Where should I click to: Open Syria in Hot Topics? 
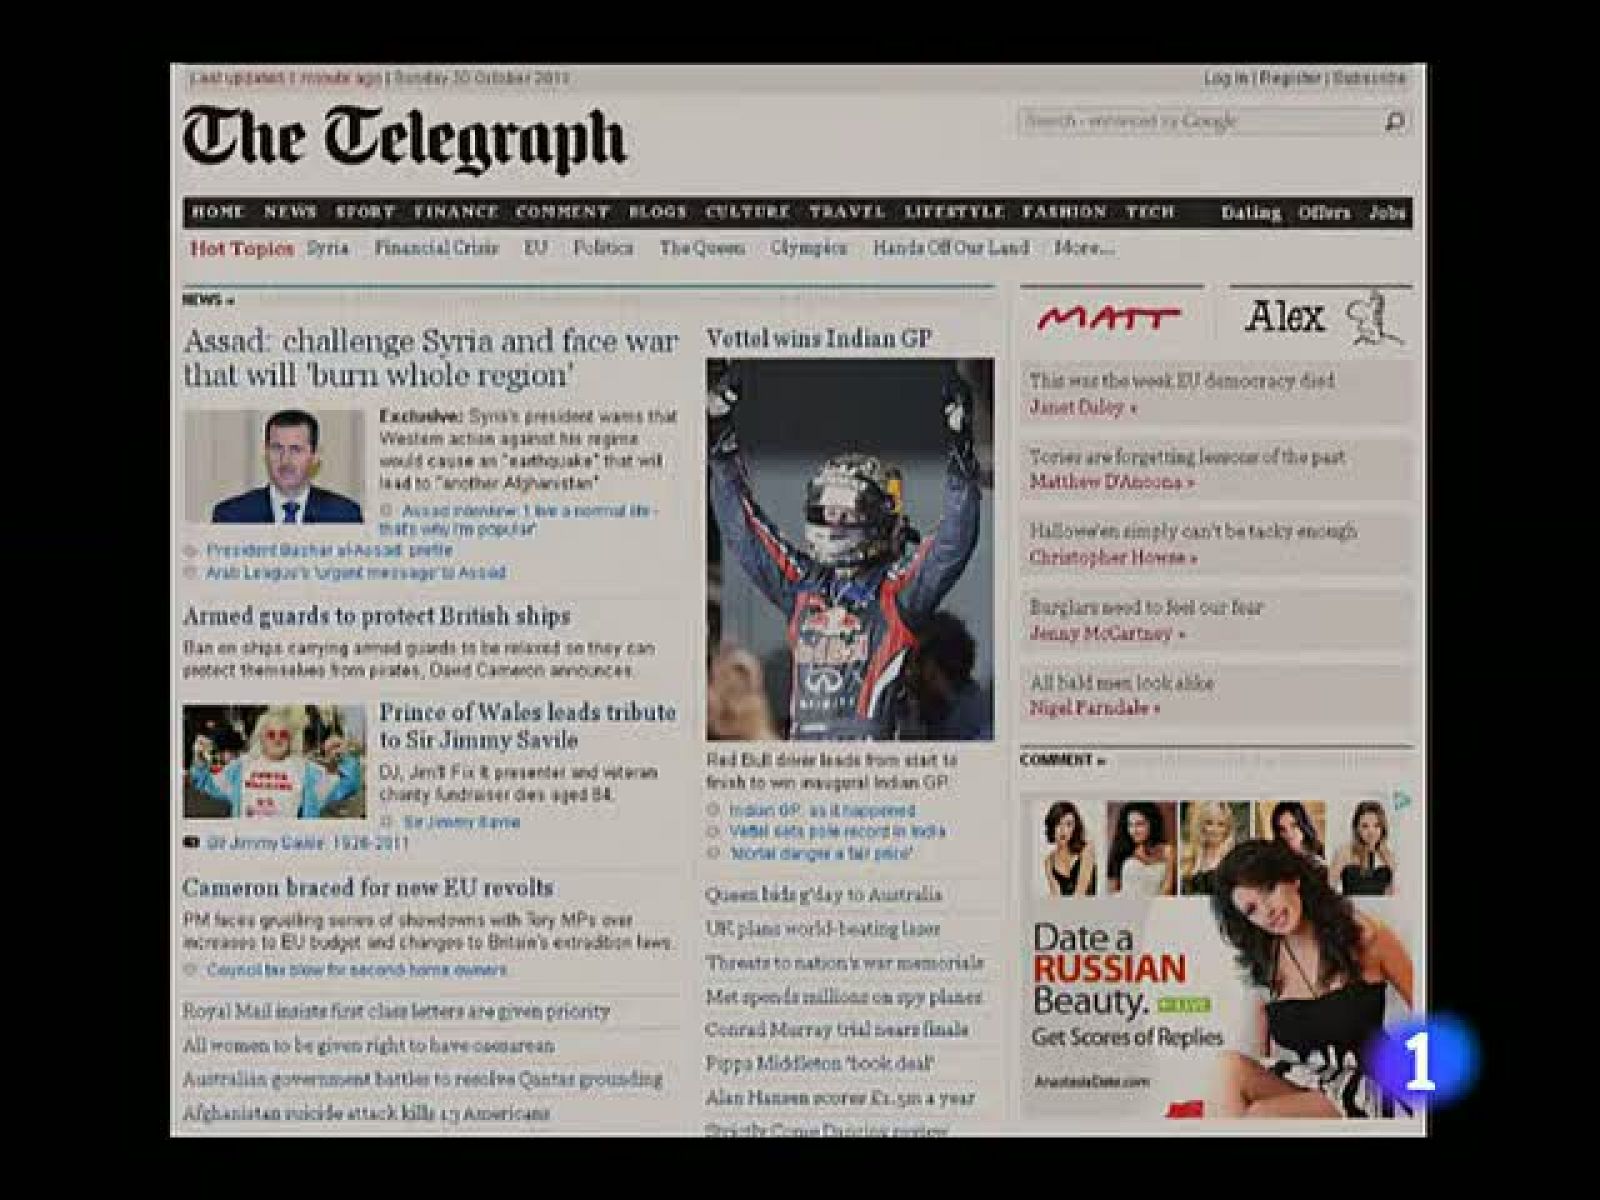click(328, 248)
